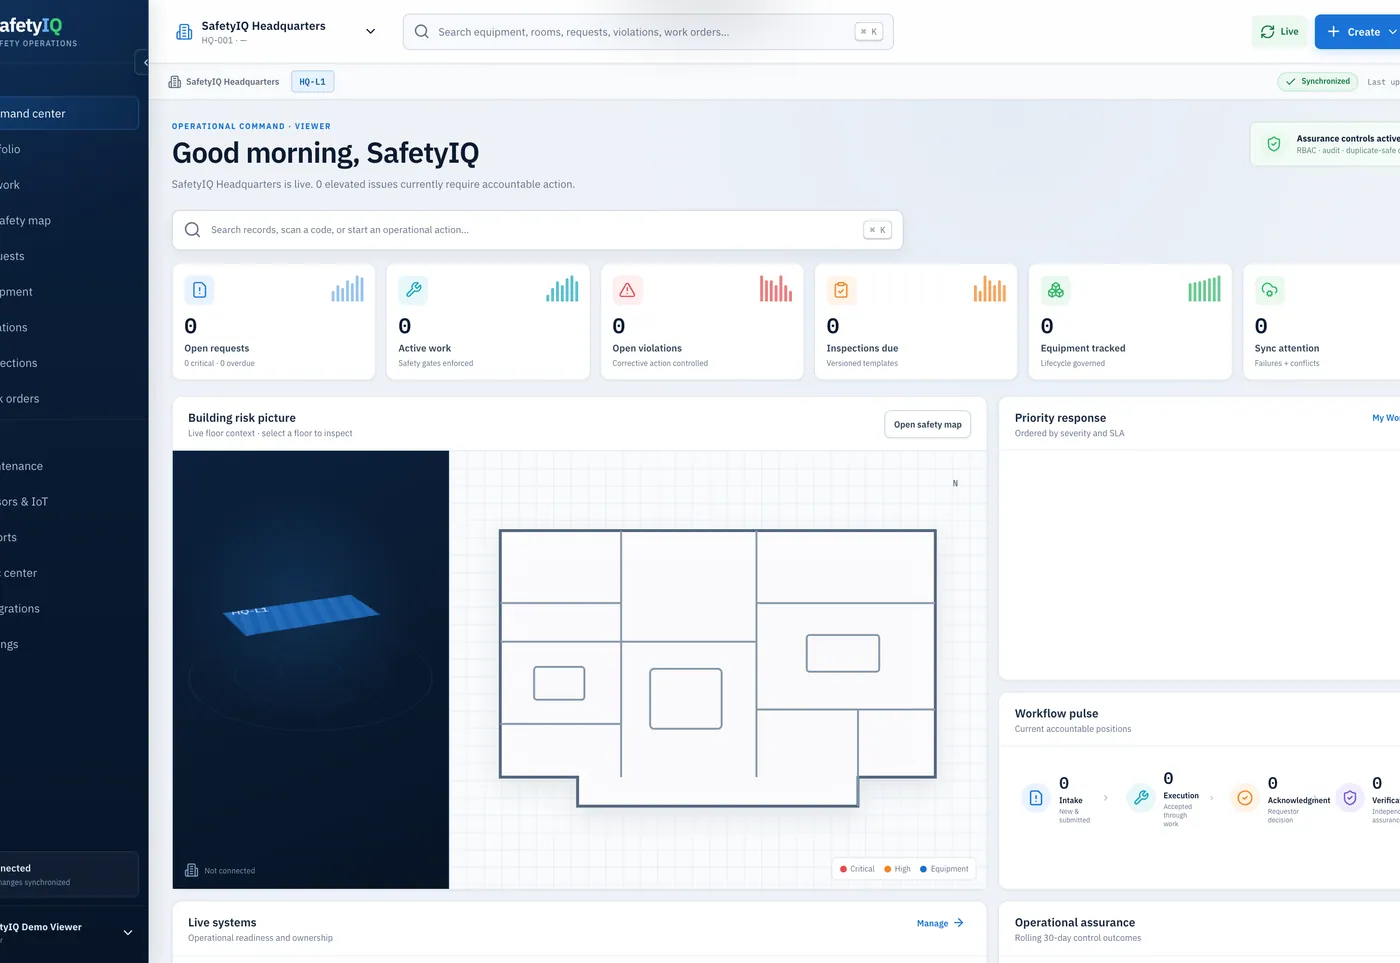Toggle the Live sync button
This screenshot has width=1400, height=963.
[1279, 32]
